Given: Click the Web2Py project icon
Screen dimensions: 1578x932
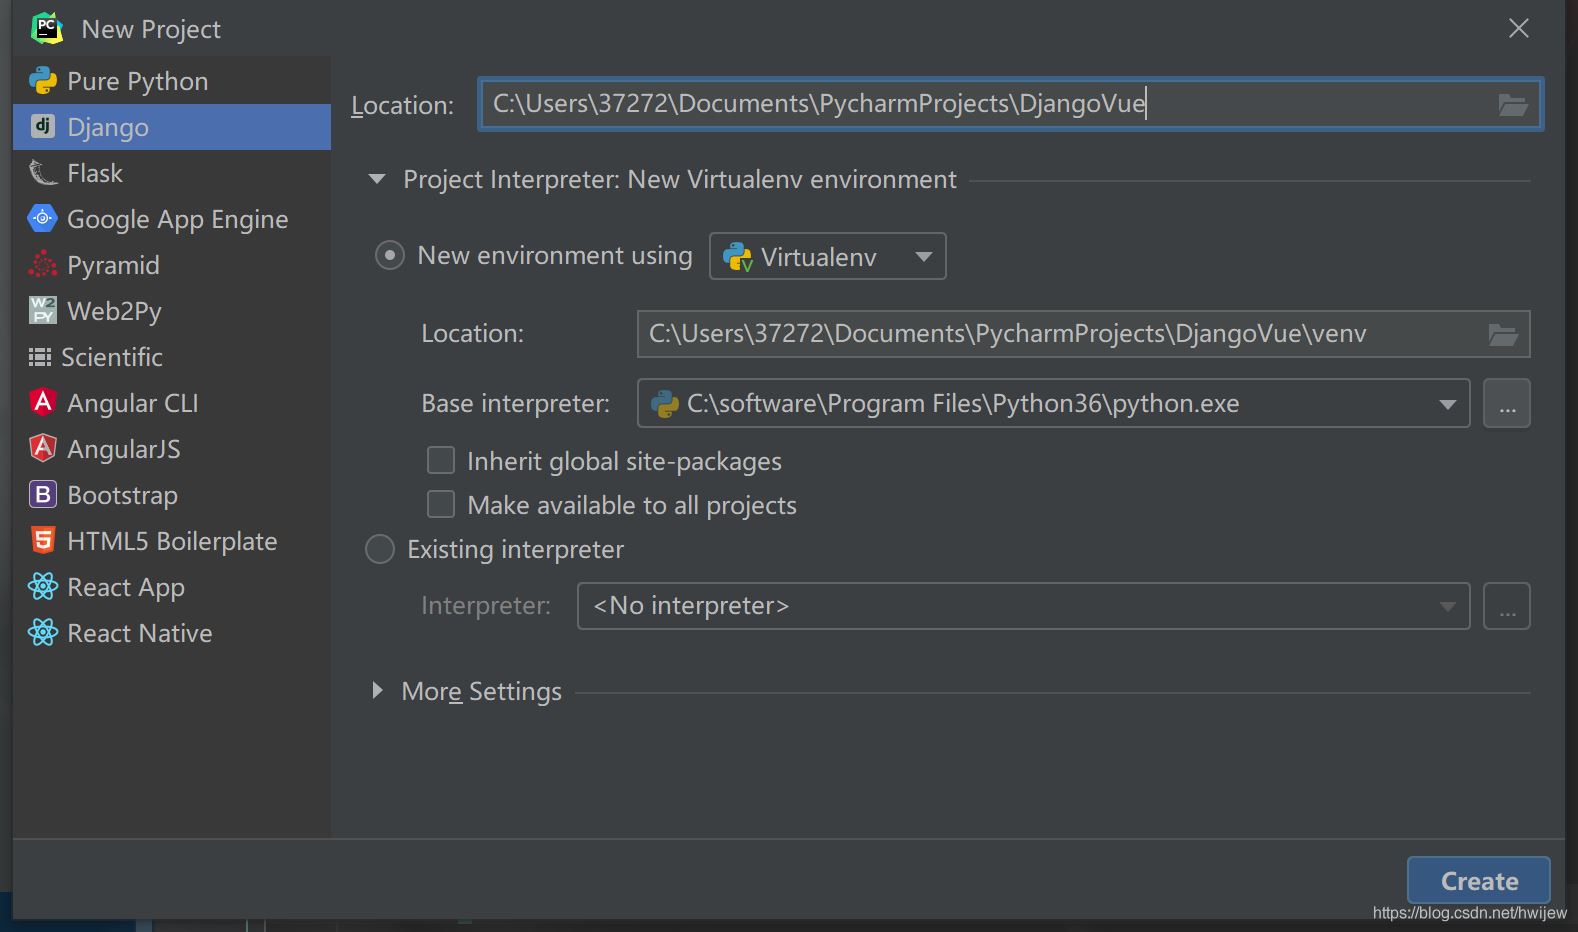Looking at the screenshot, I should click(x=43, y=311).
